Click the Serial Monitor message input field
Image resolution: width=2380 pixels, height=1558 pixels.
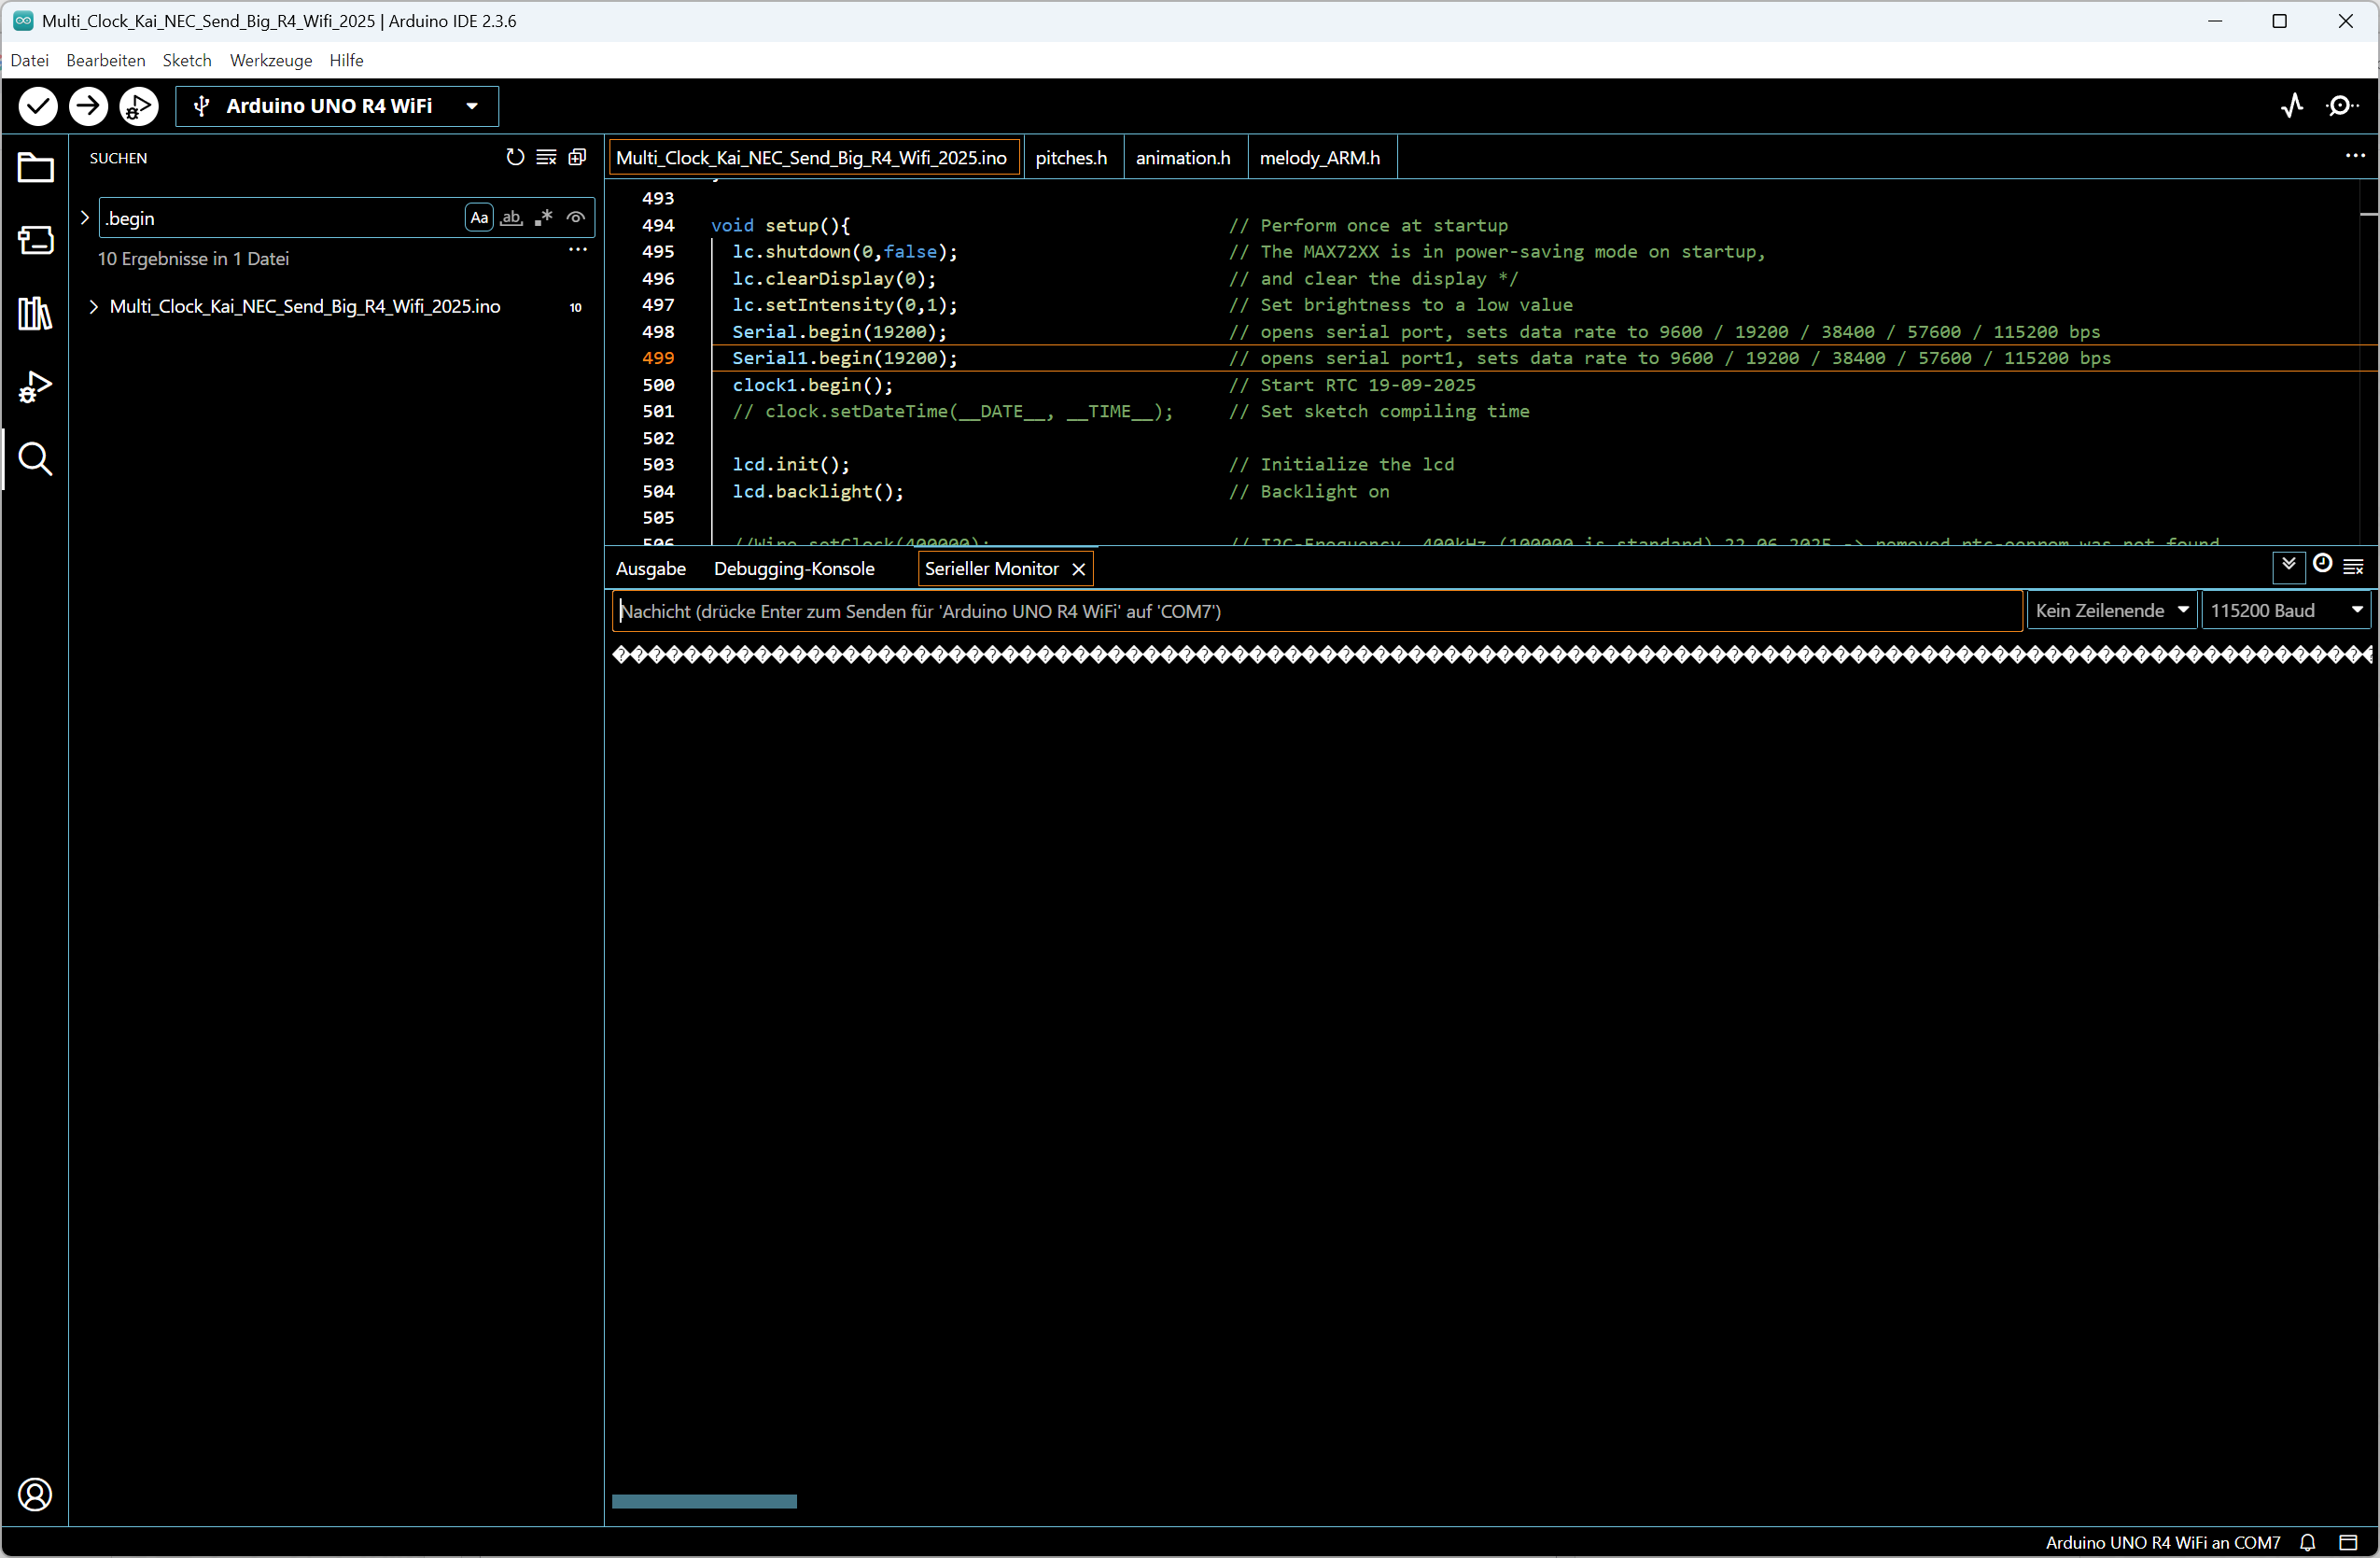1315,611
